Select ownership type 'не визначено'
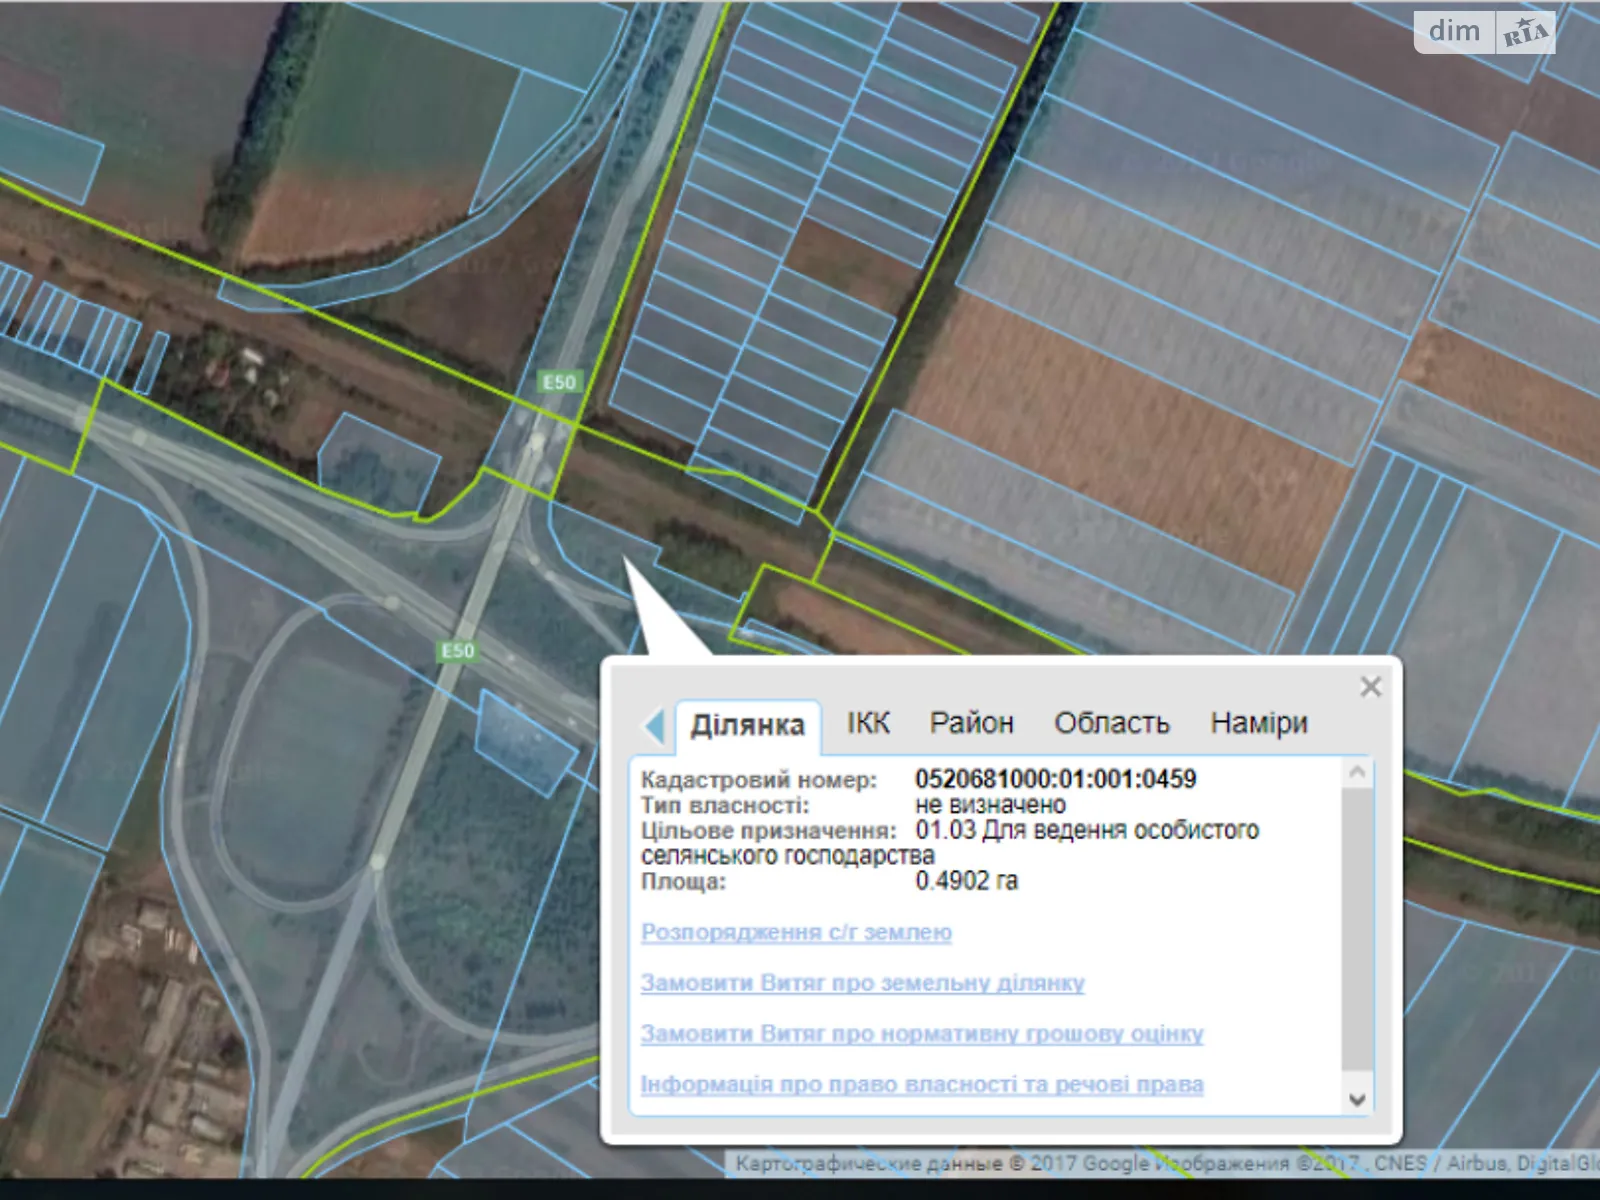 pyautogui.click(x=990, y=805)
